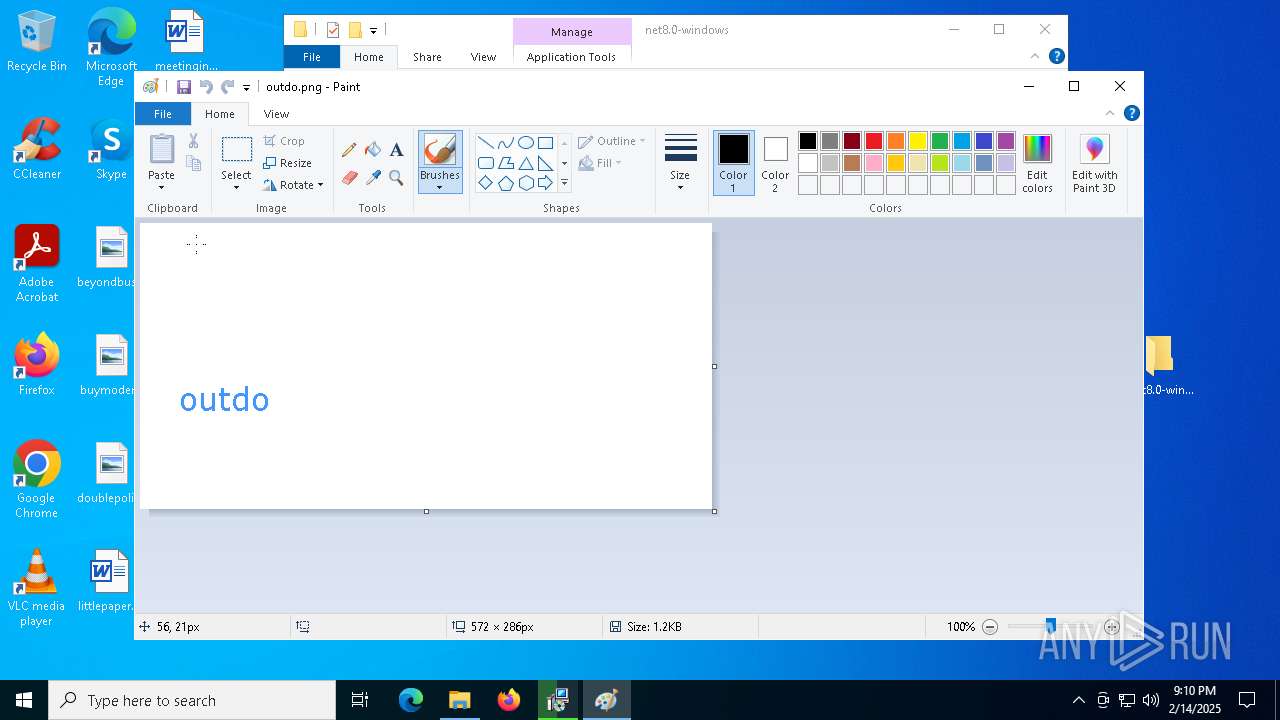Choose the Diamond shape
Viewport: 1280px width, 720px height.
tap(486, 183)
